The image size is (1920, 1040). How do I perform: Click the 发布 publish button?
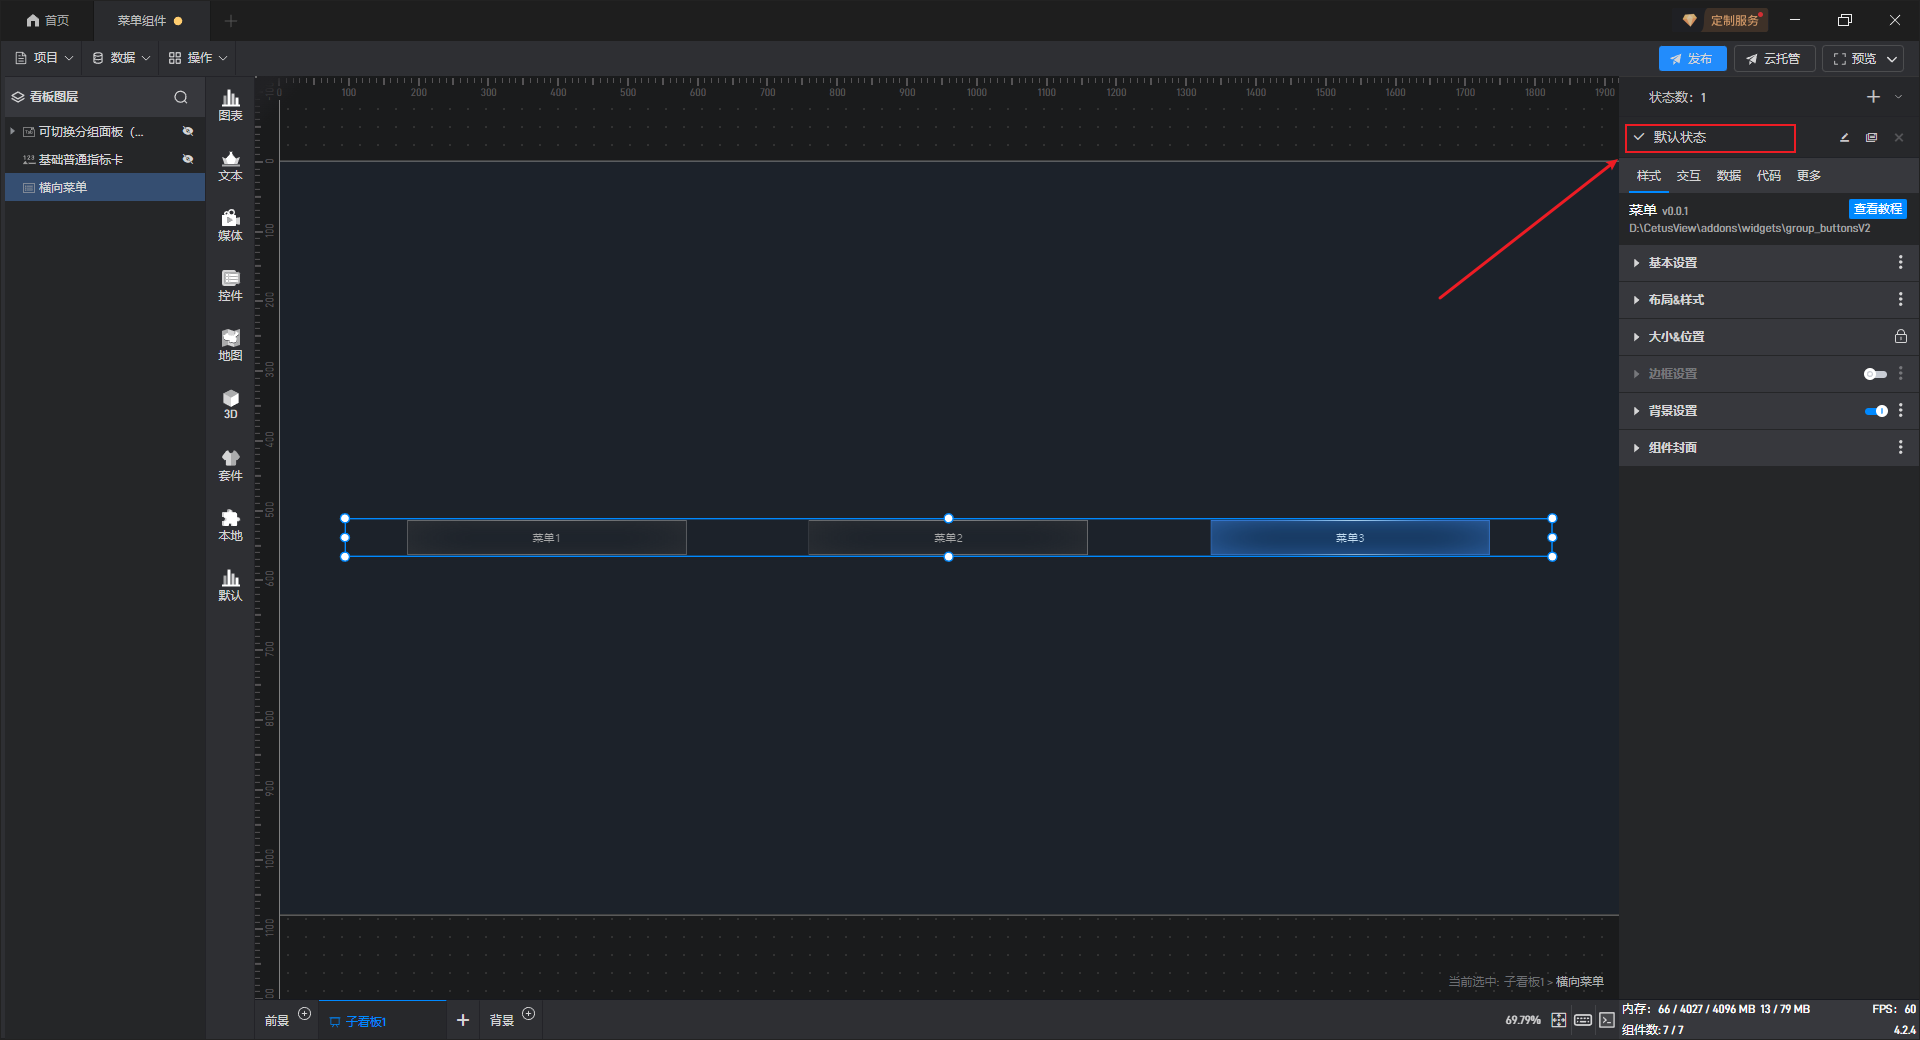pos(1692,59)
